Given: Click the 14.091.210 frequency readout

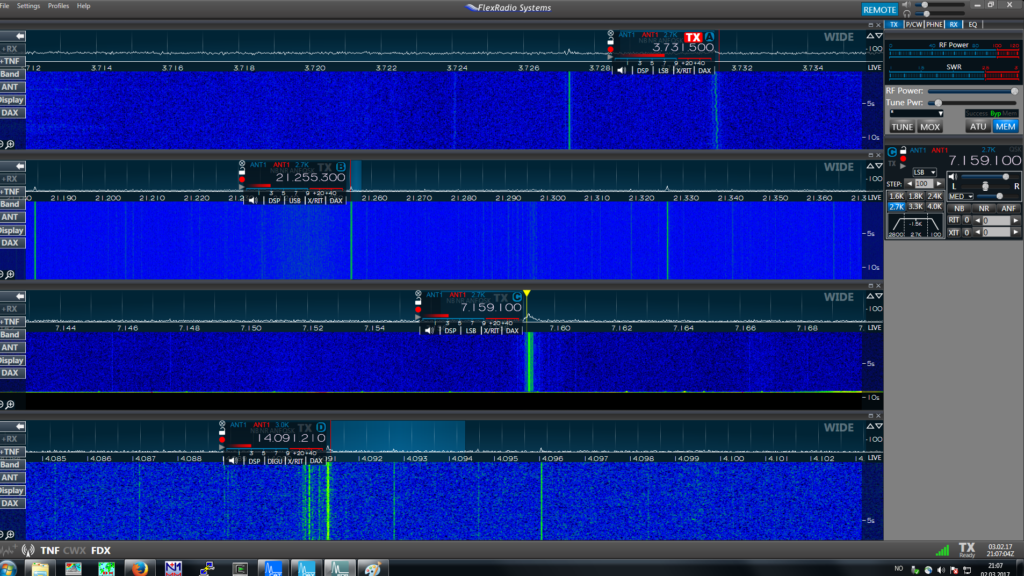Looking at the screenshot, I should (290, 438).
